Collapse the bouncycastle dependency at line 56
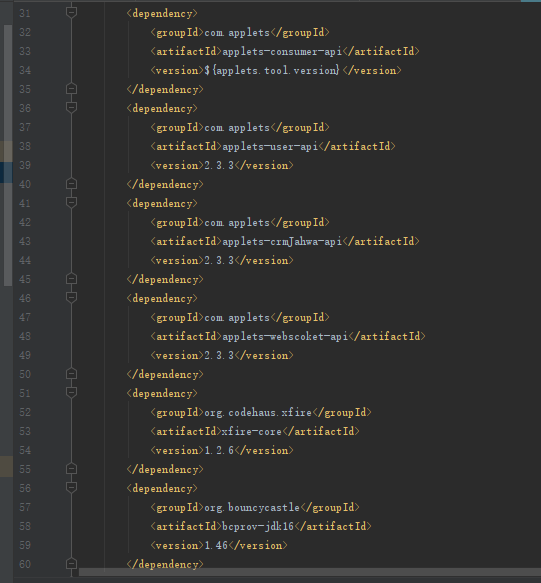Image resolution: width=541 pixels, height=583 pixels. click(71, 487)
